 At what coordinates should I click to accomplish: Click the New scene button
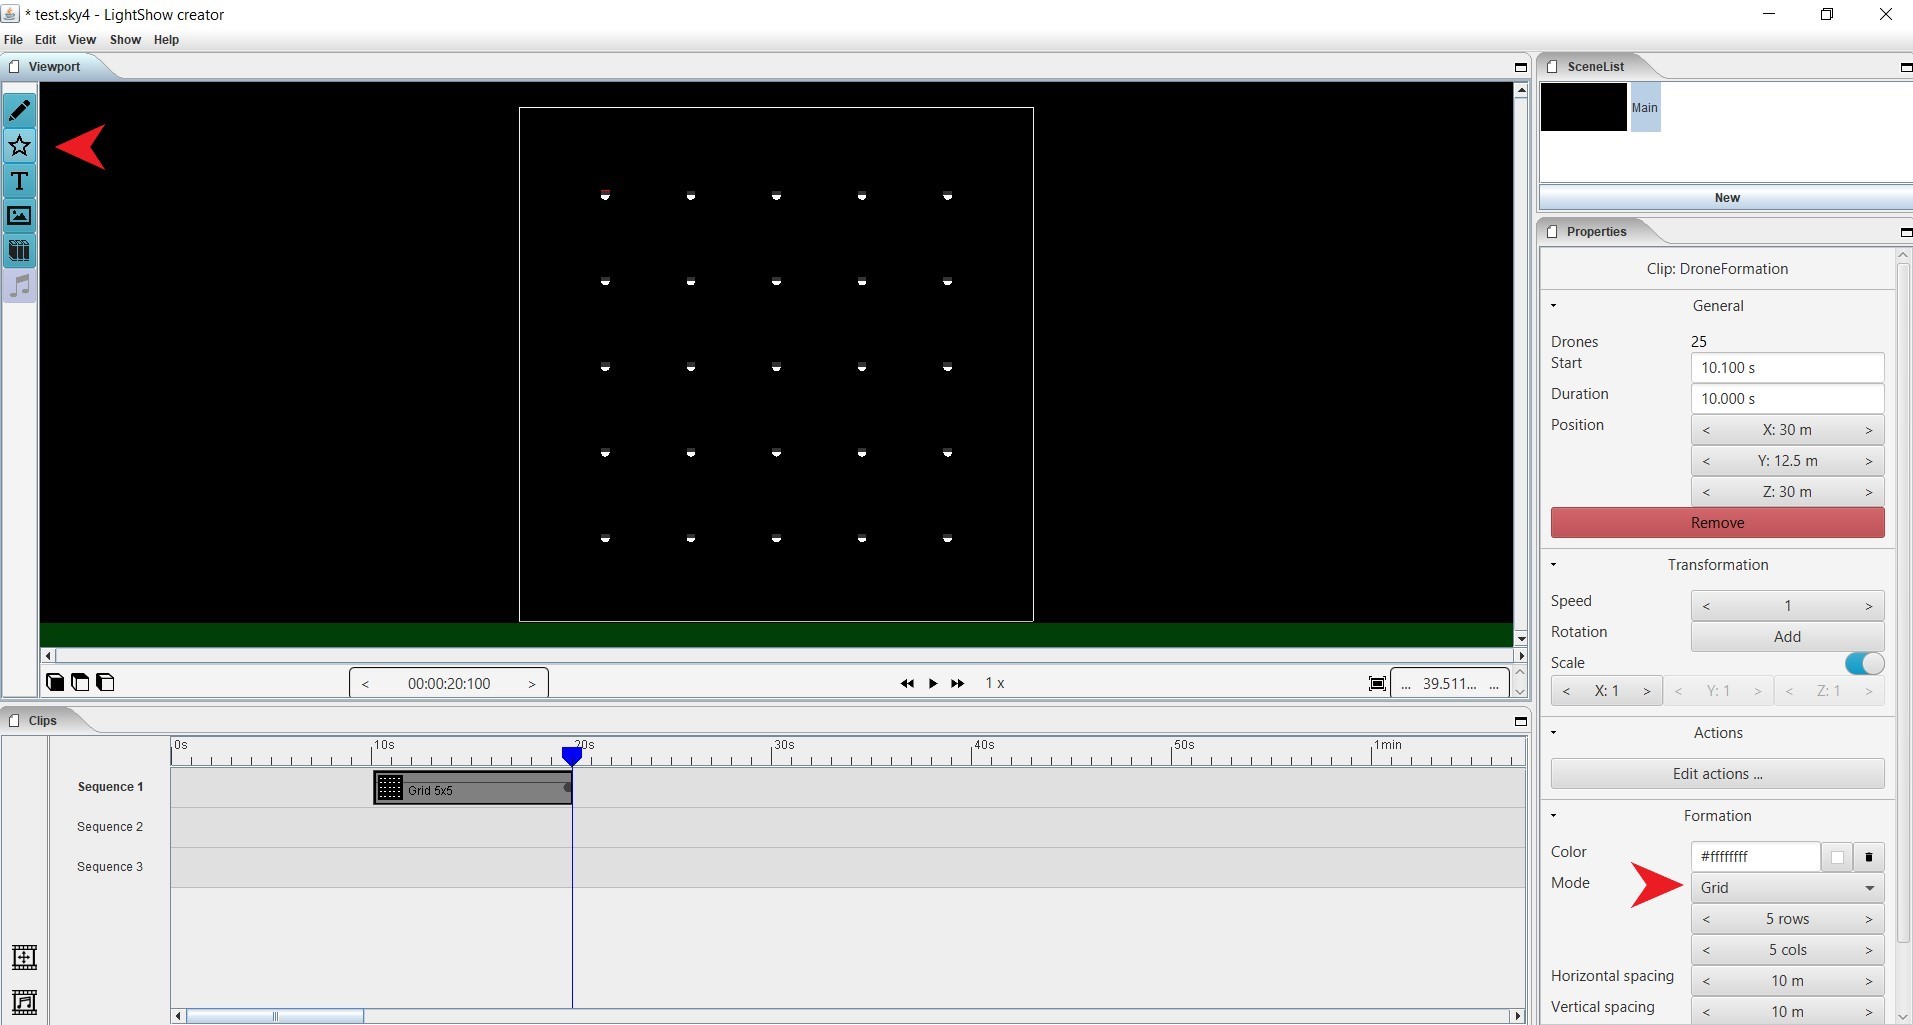click(1727, 198)
